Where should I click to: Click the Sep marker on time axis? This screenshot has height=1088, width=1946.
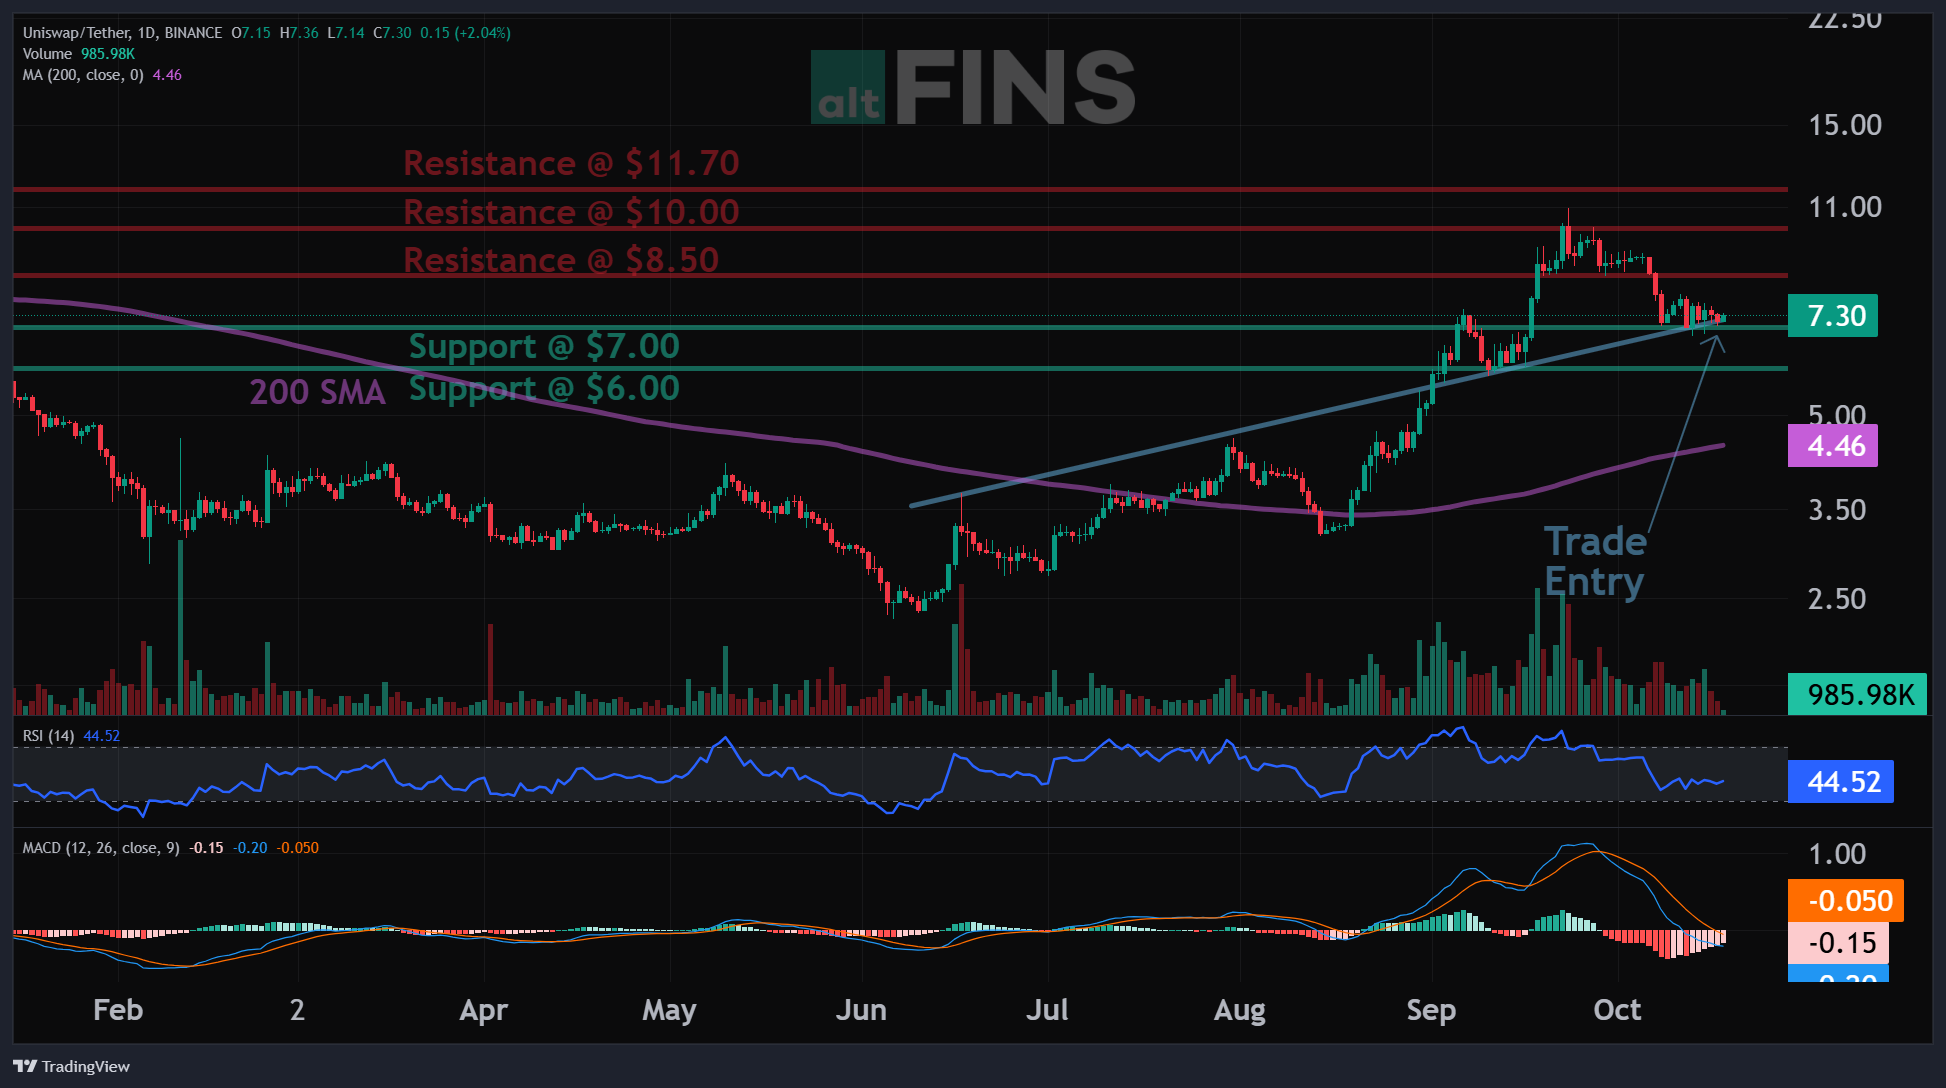coord(1431,1010)
